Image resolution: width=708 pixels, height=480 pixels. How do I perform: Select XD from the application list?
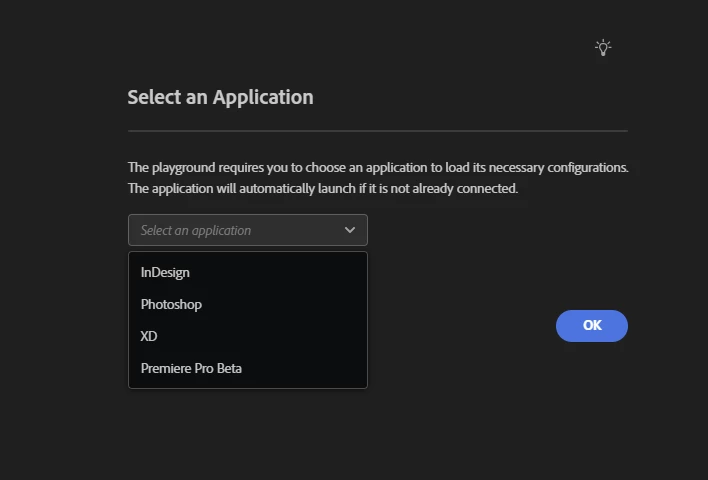click(x=248, y=336)
